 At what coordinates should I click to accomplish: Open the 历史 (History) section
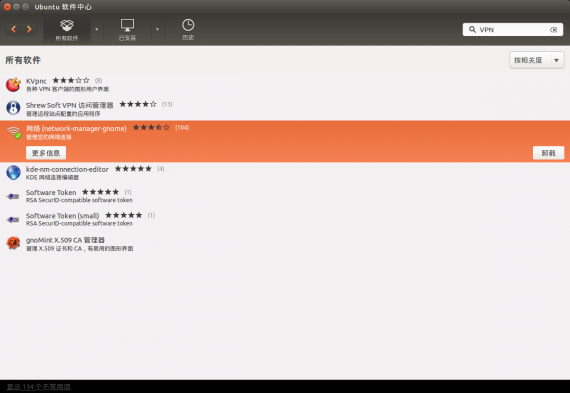(188, 30)
